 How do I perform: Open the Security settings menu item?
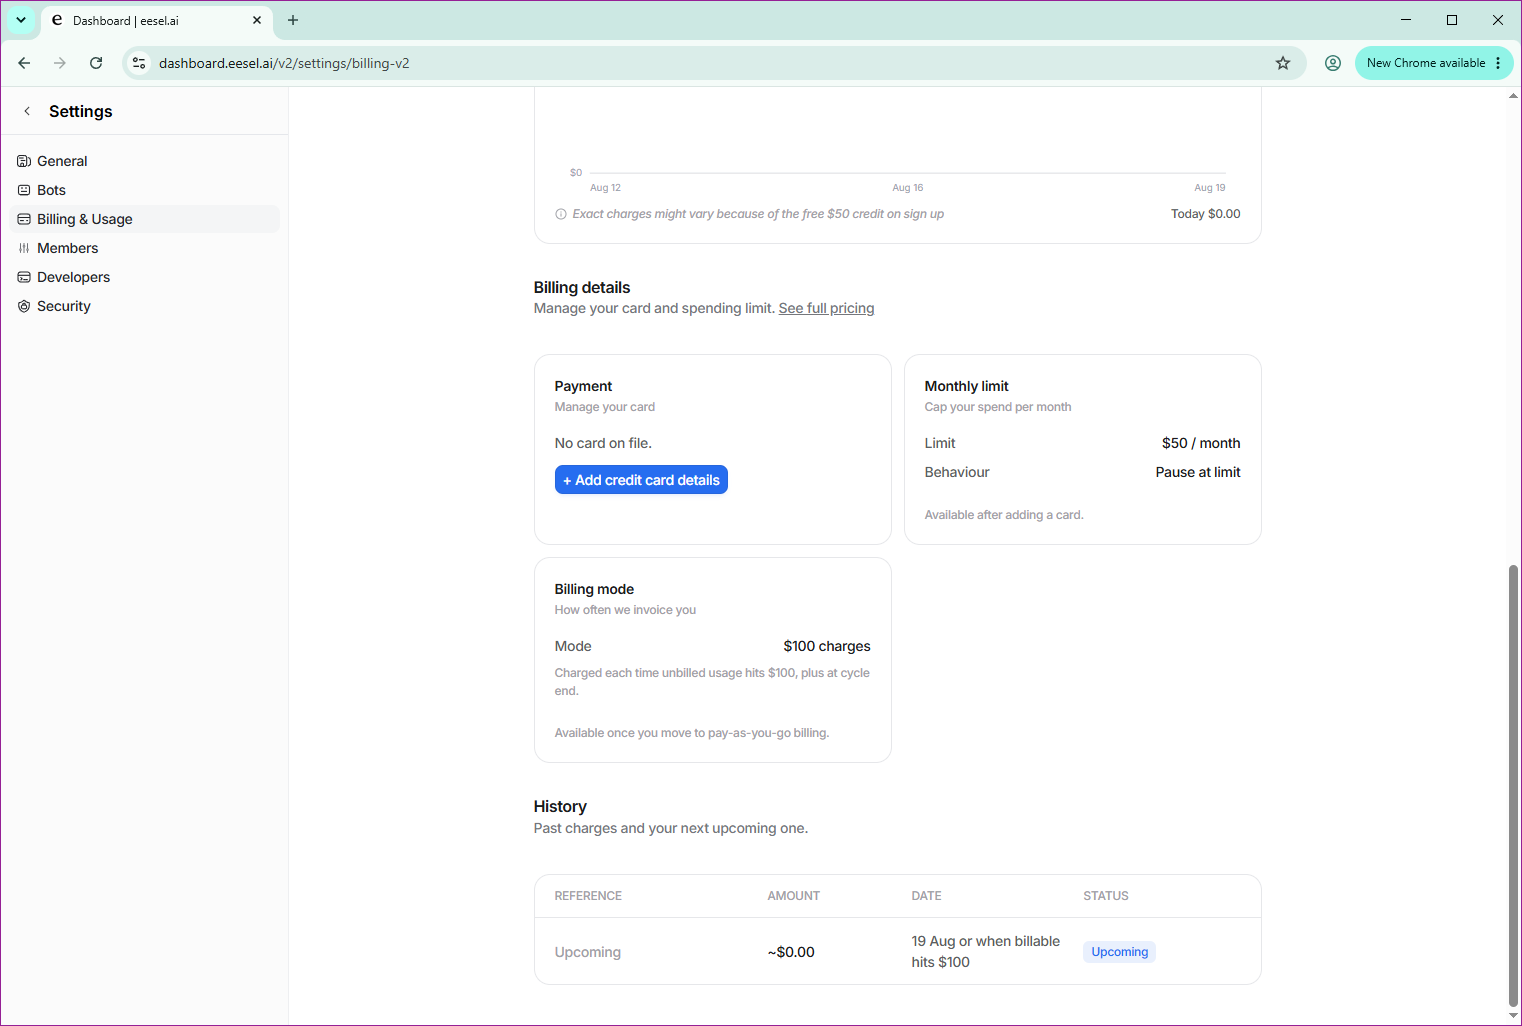(x=145, y=306)
